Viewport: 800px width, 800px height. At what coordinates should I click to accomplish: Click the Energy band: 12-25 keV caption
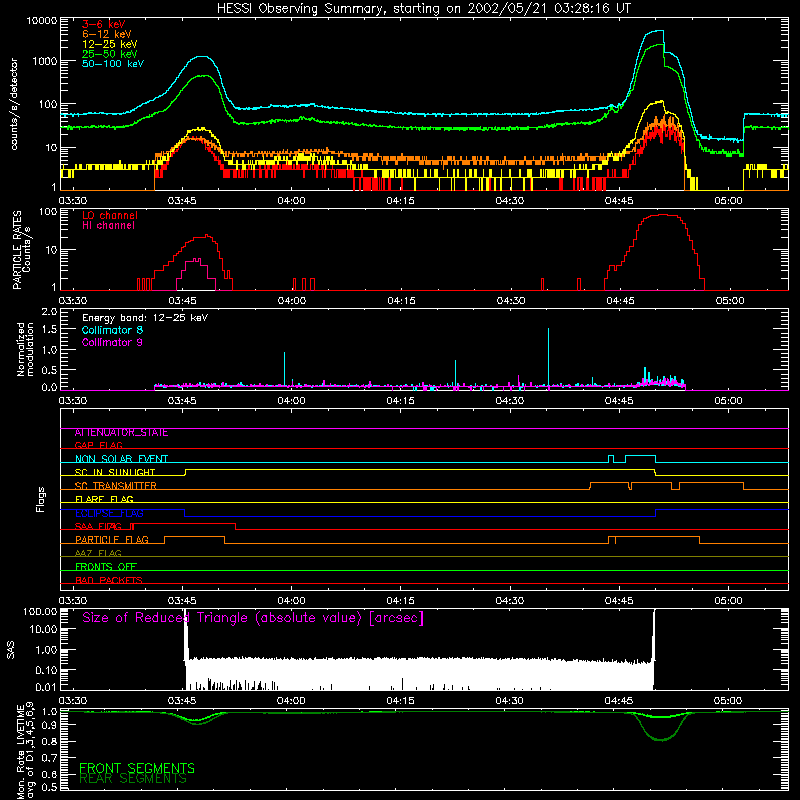point(145,318)
